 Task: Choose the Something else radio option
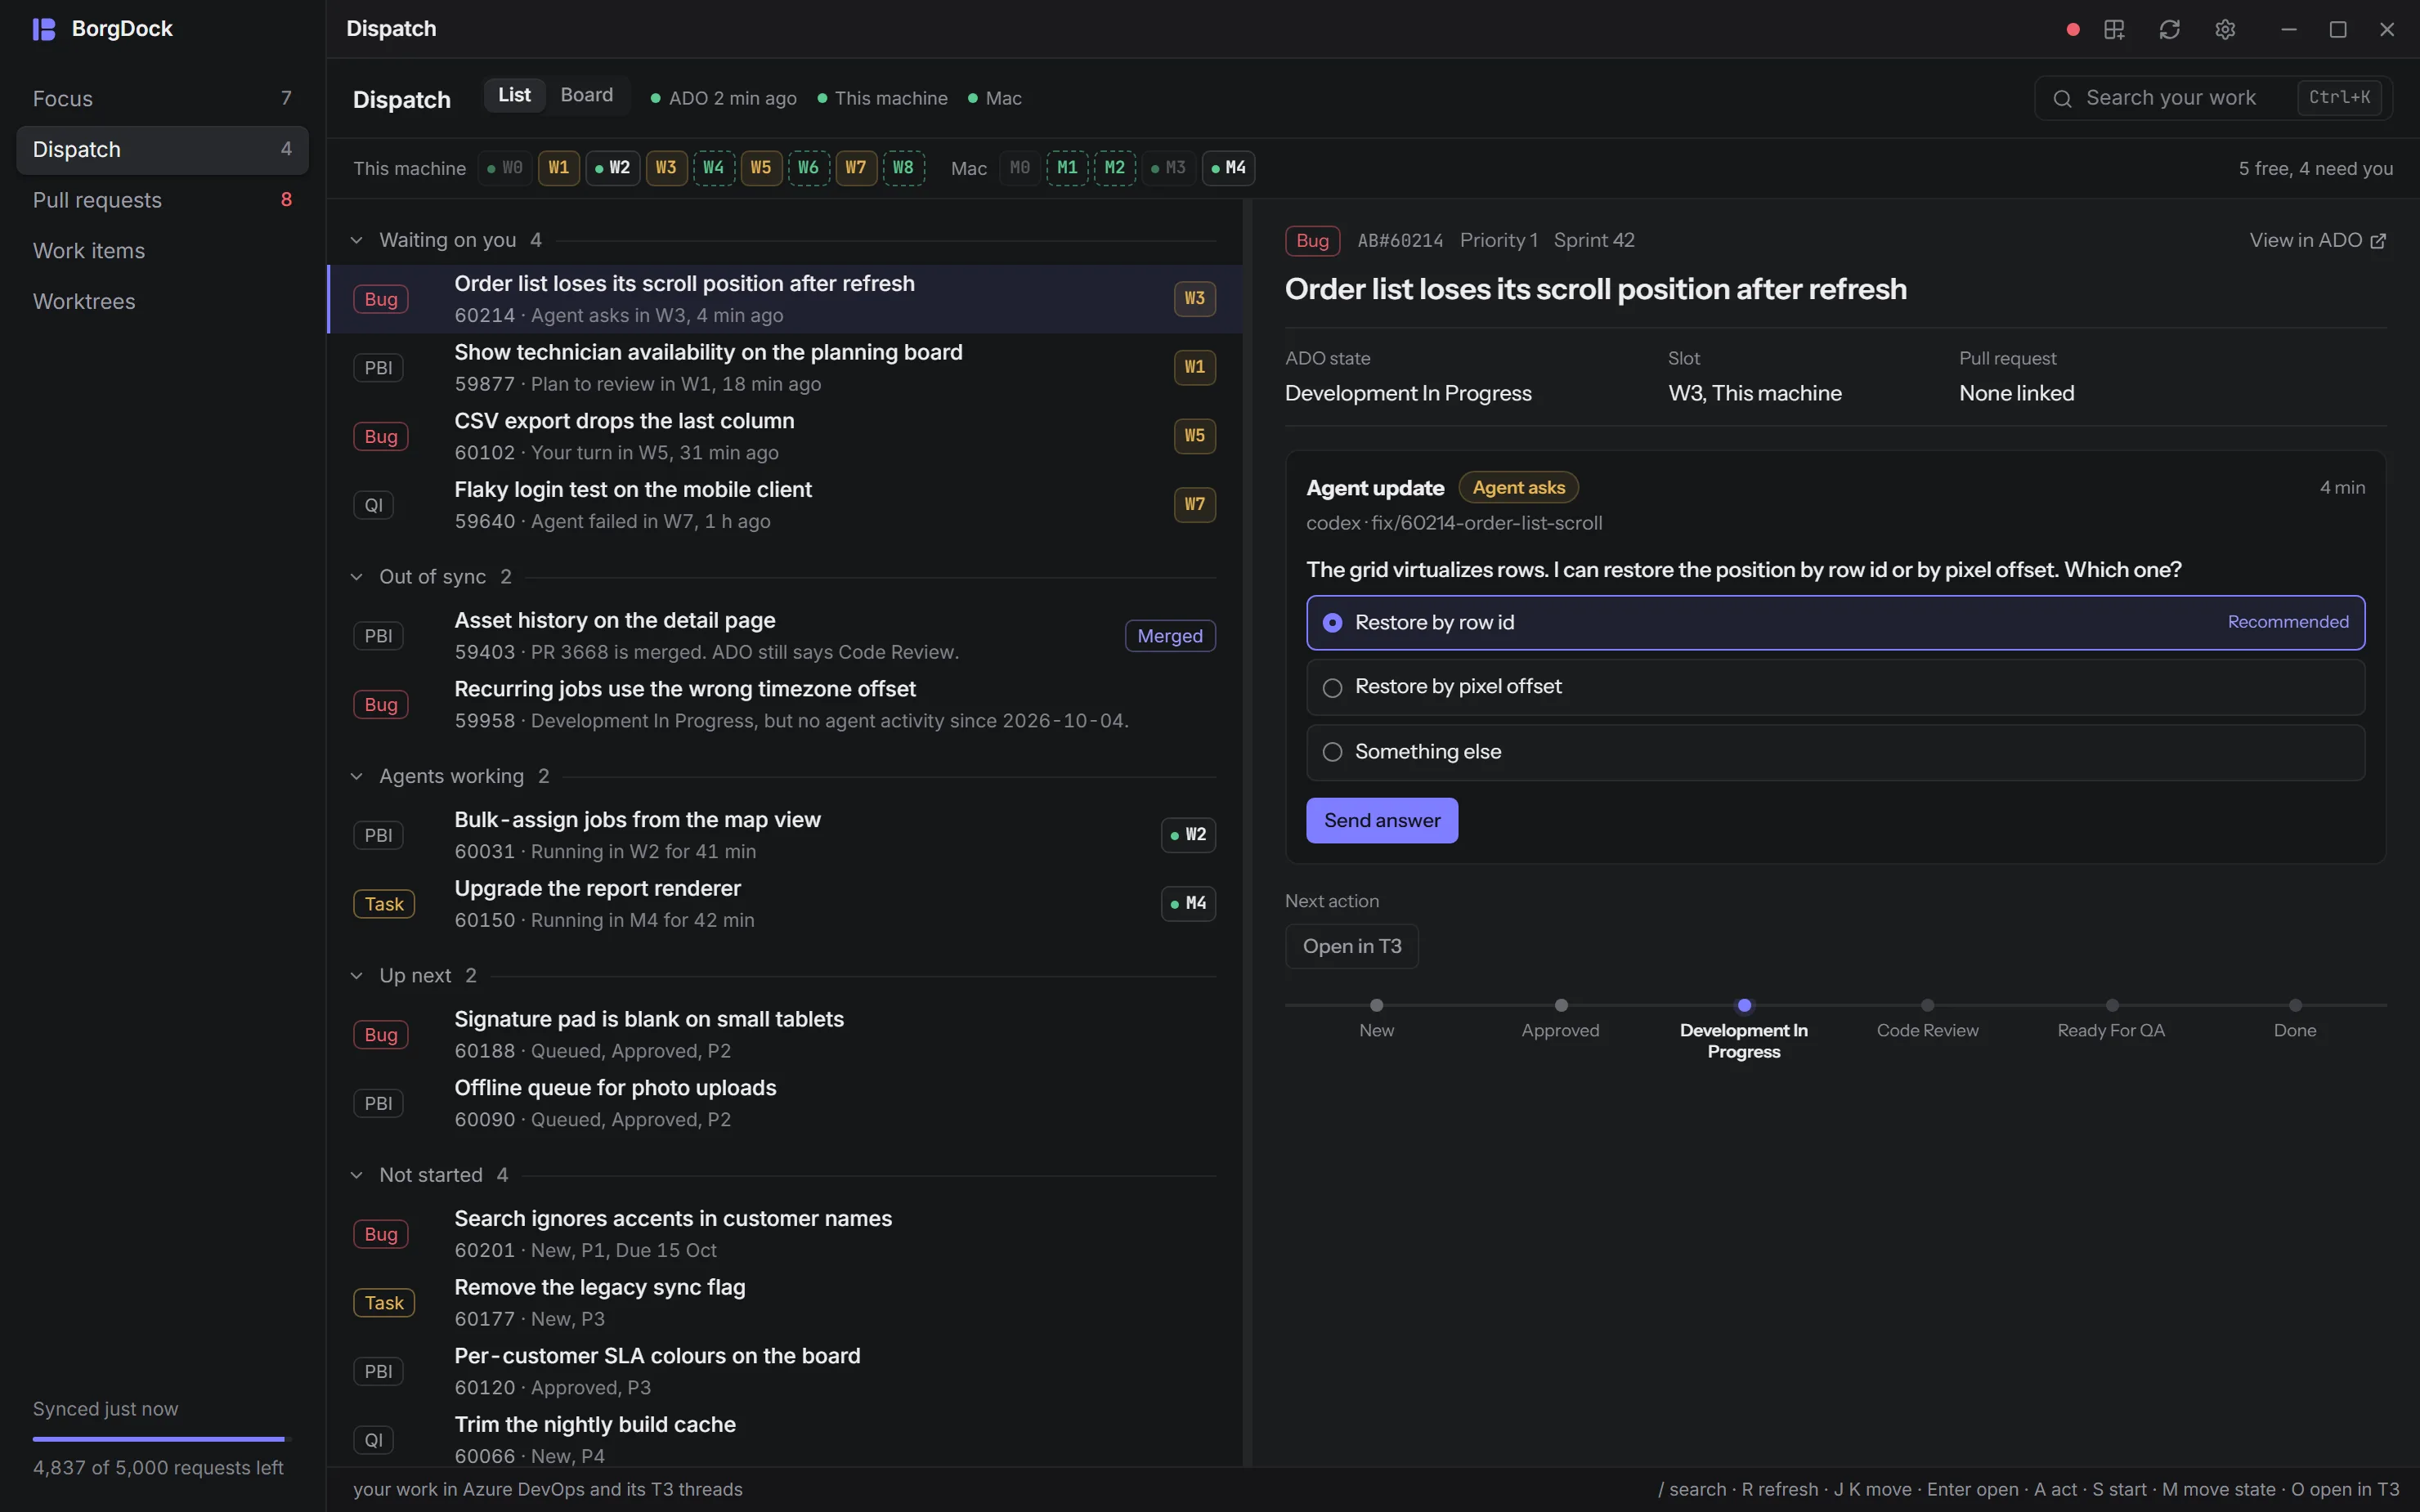coord(1835,752)
